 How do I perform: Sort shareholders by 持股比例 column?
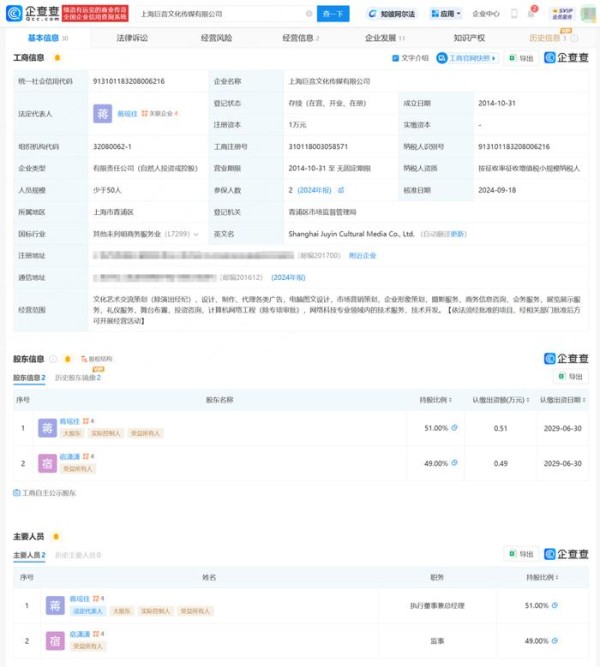436,400
